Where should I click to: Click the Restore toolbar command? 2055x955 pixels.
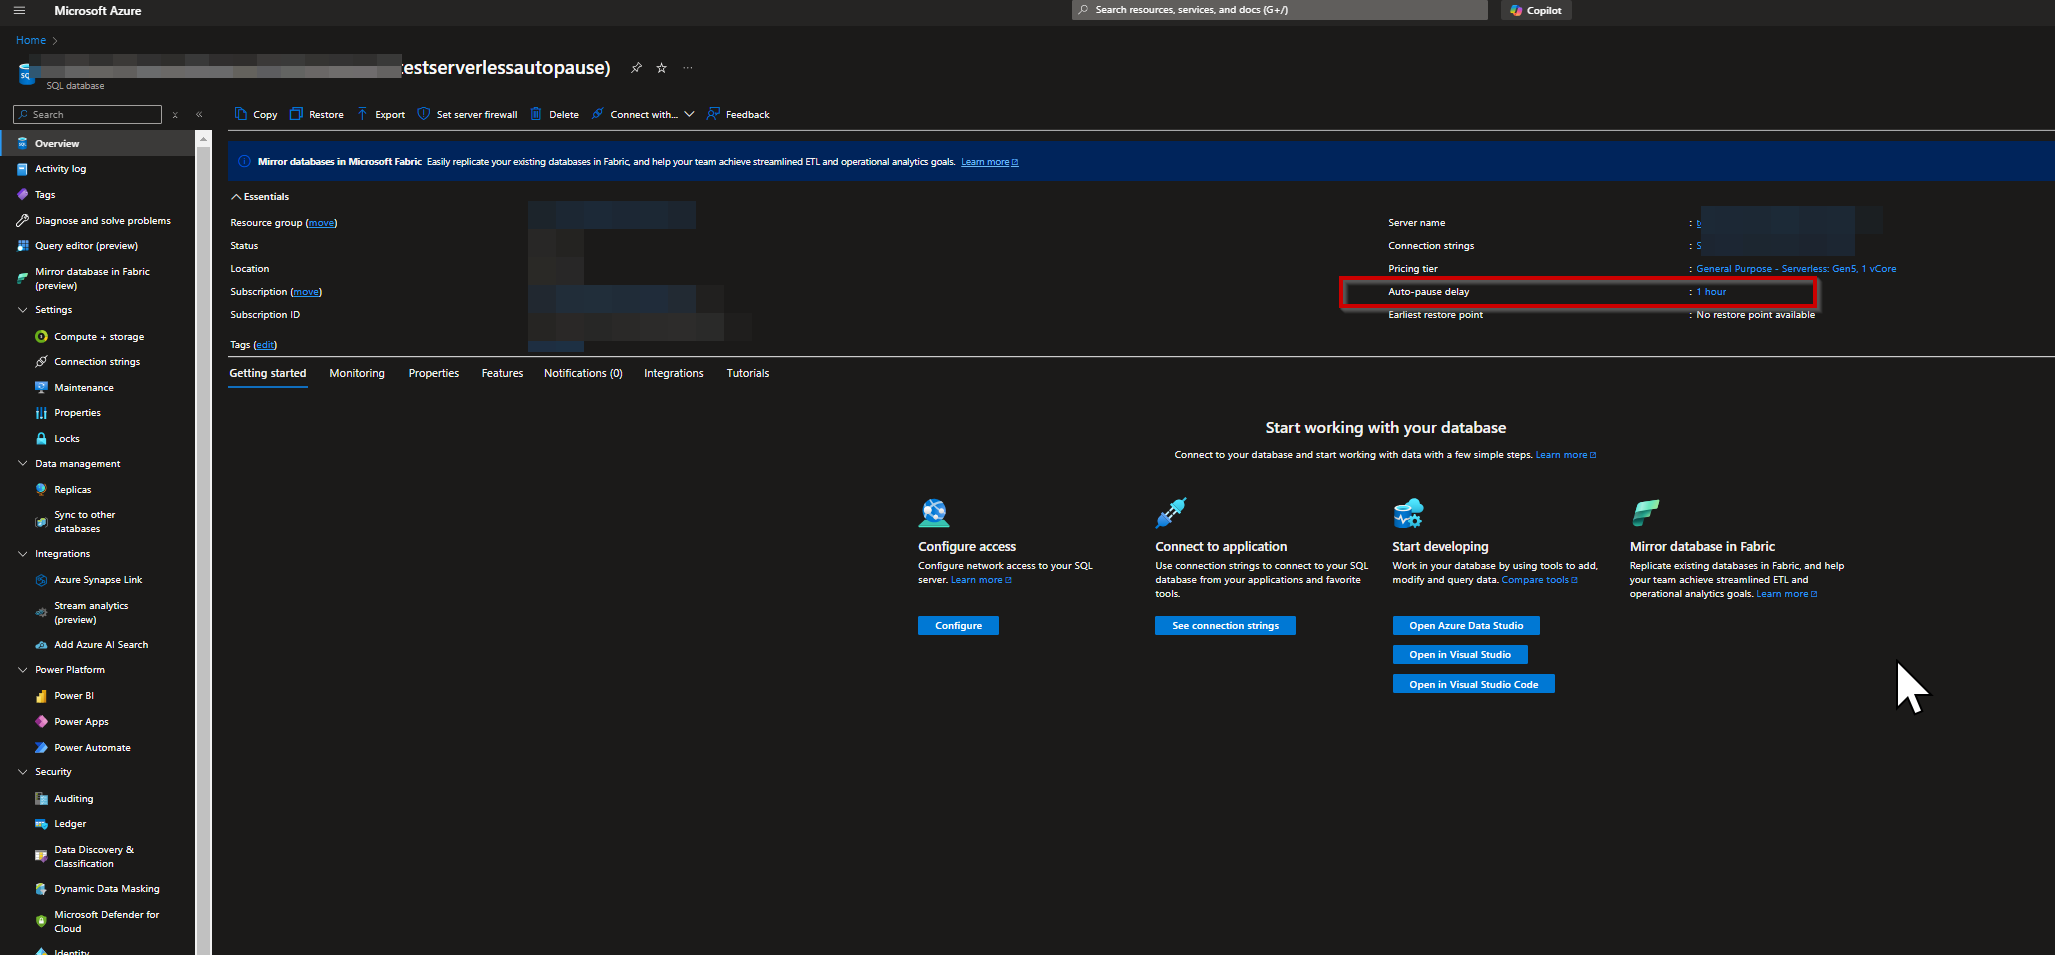316,114
